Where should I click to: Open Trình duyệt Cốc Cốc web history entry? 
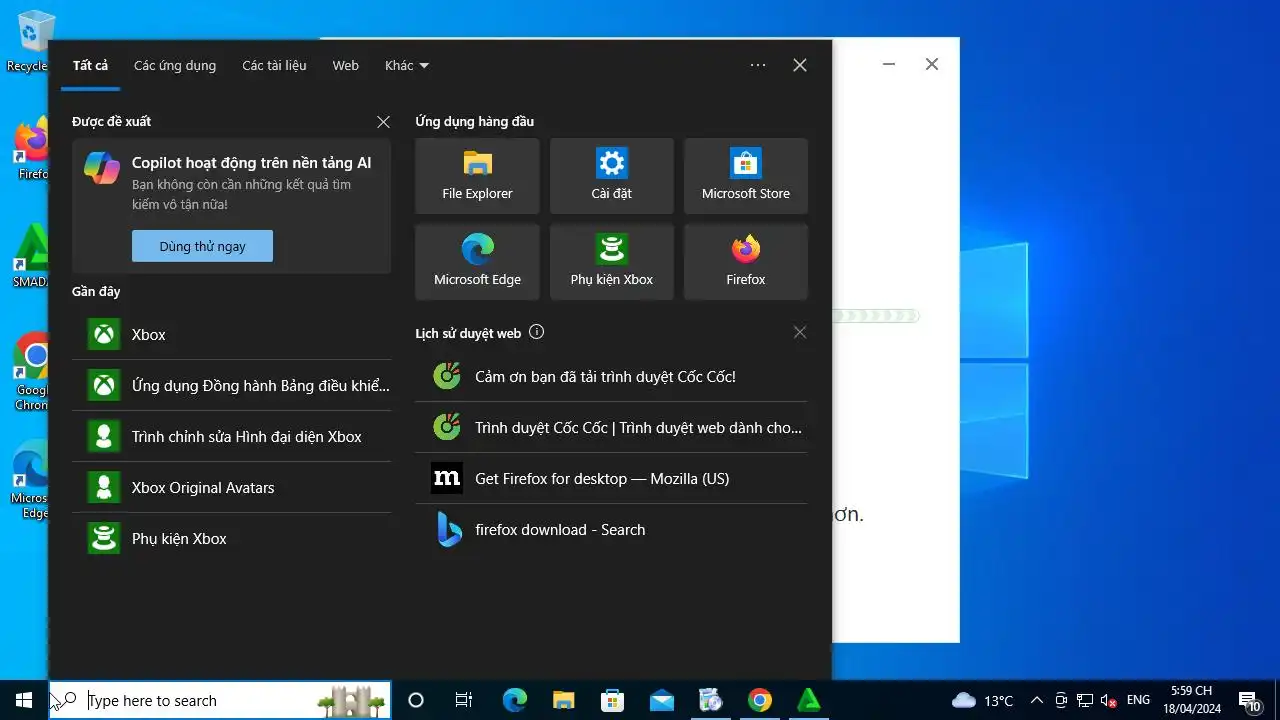coord(611,427)
